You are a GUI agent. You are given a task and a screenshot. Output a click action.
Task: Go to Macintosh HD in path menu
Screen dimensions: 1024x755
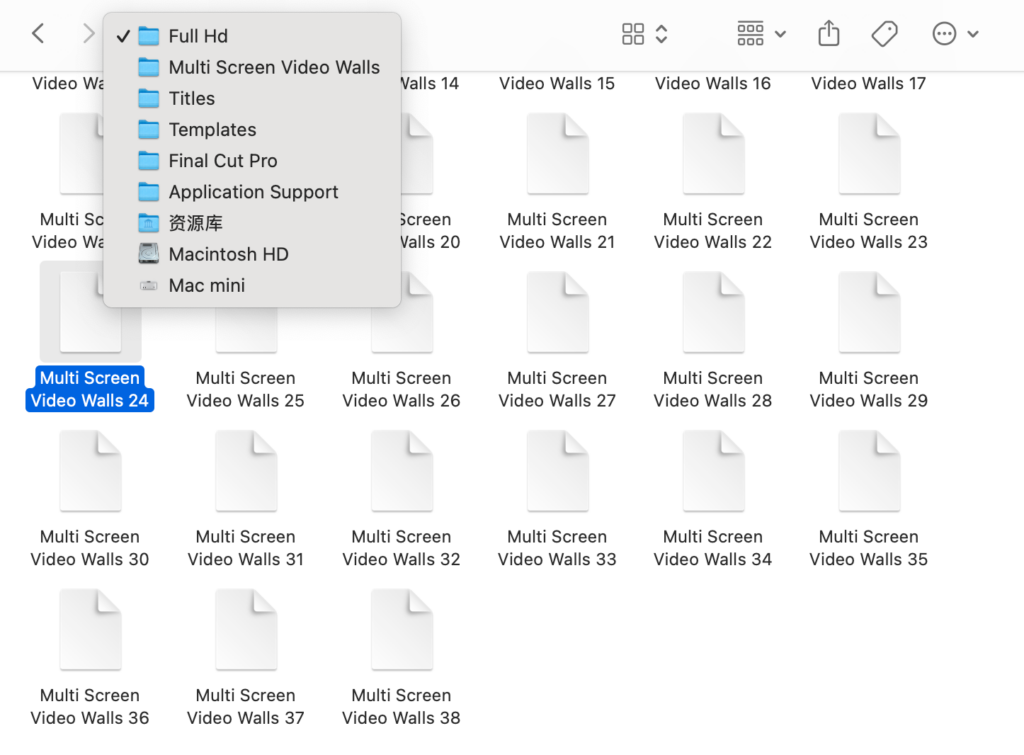(228, 254)
